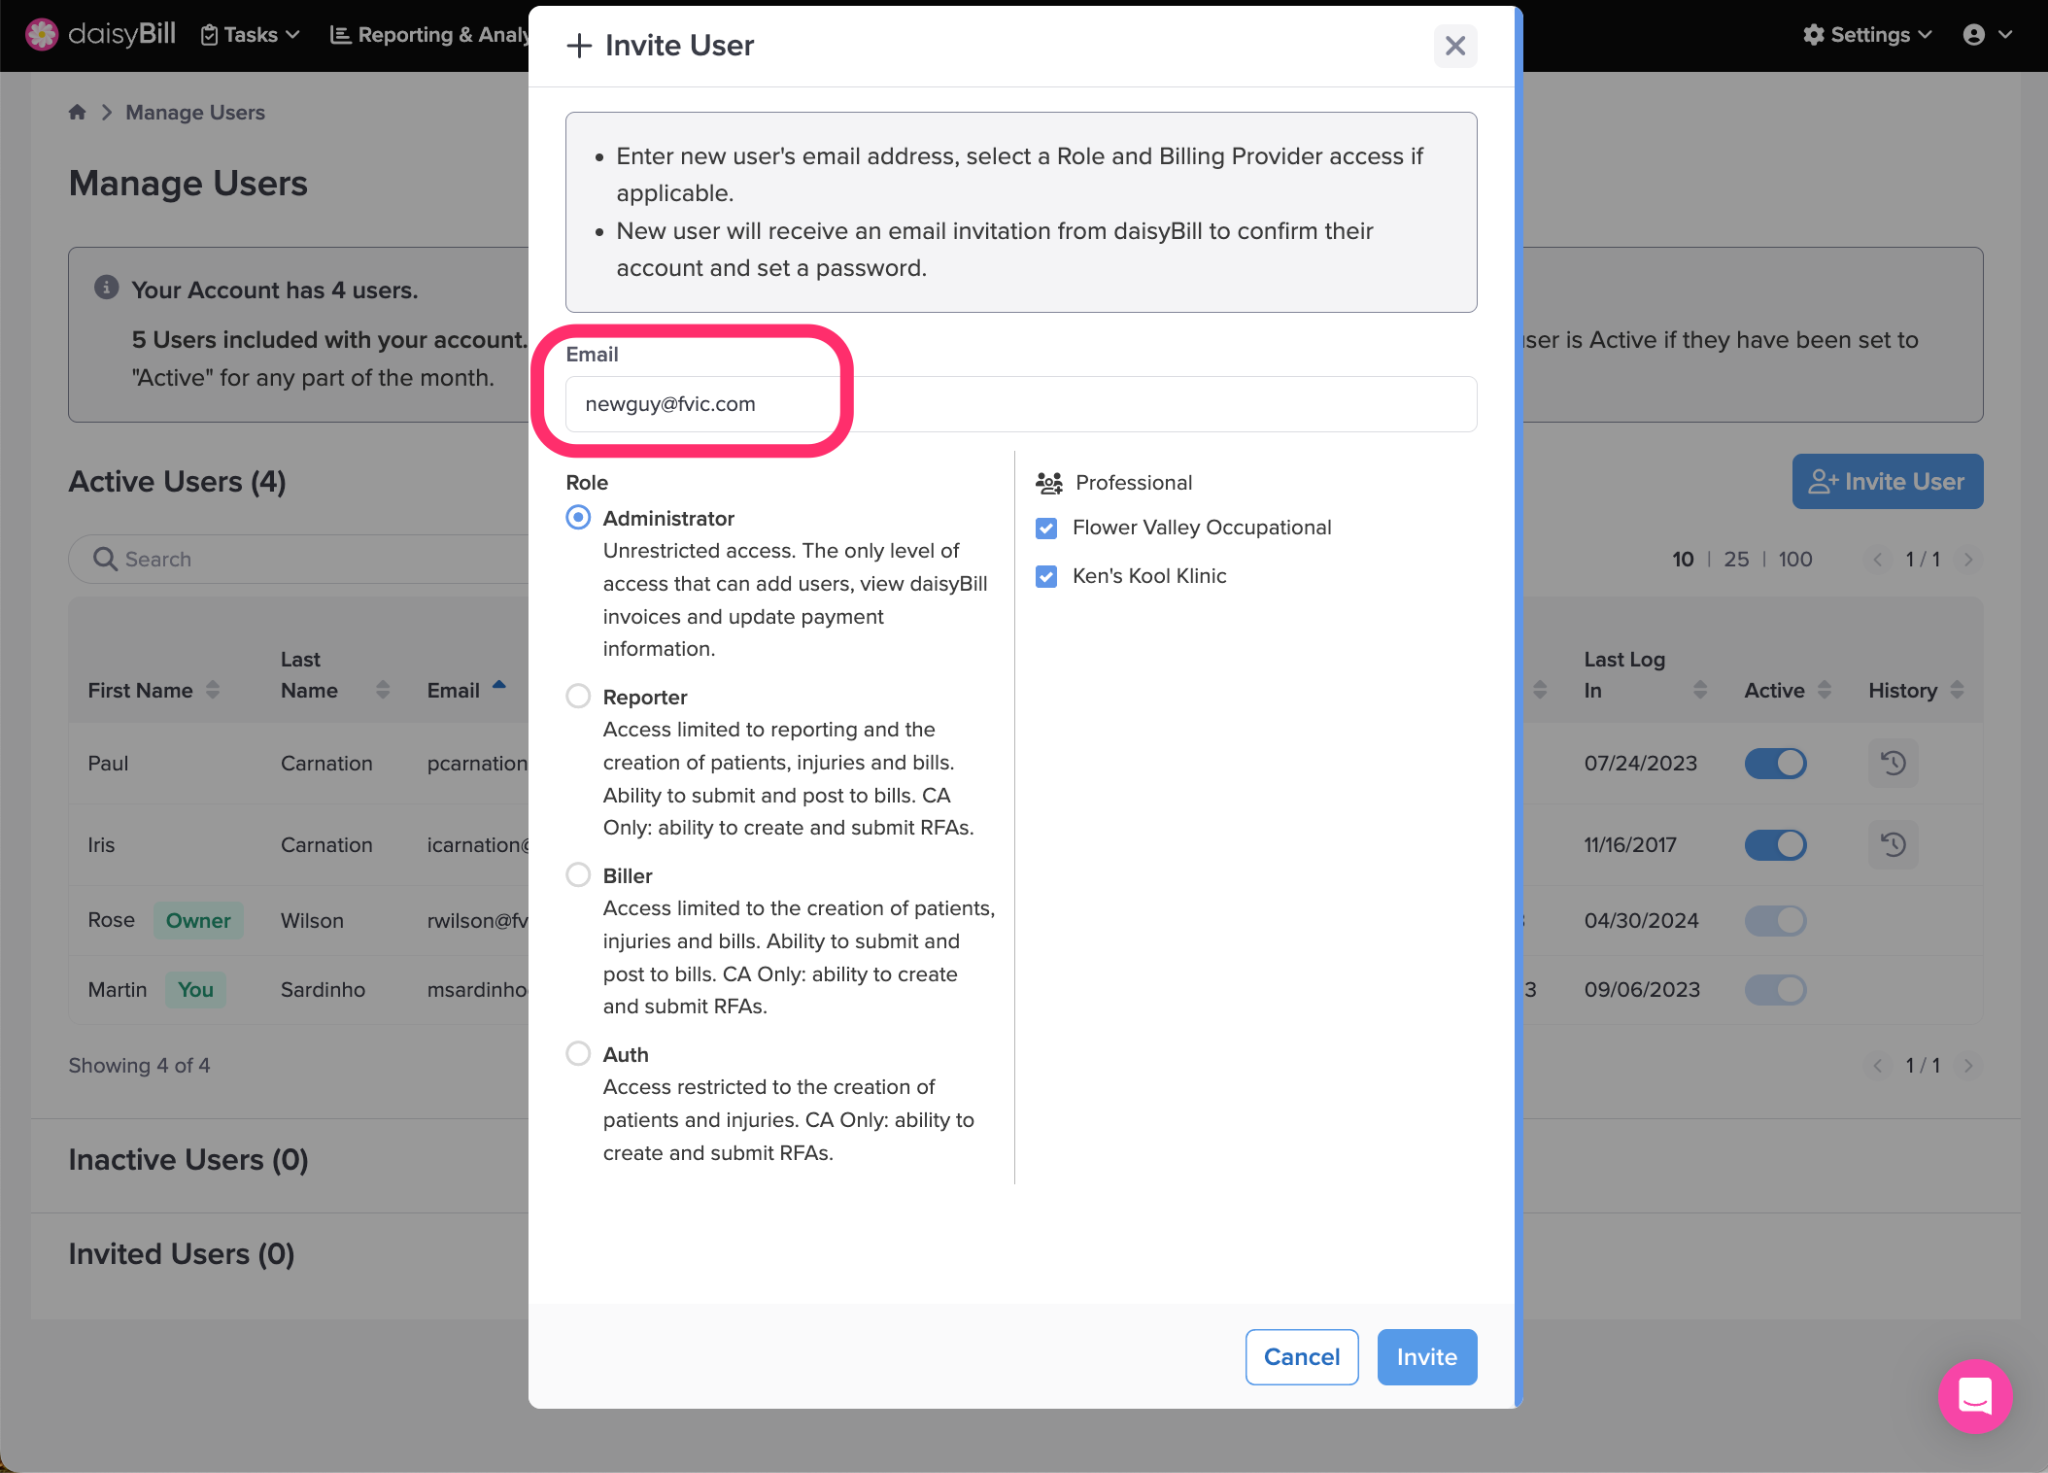Image resolution: width=2048 pixels, height=1473 pixels.
Task: Select the Reporter role radio button
Action: pyautogui.click(x=578, y=696)
